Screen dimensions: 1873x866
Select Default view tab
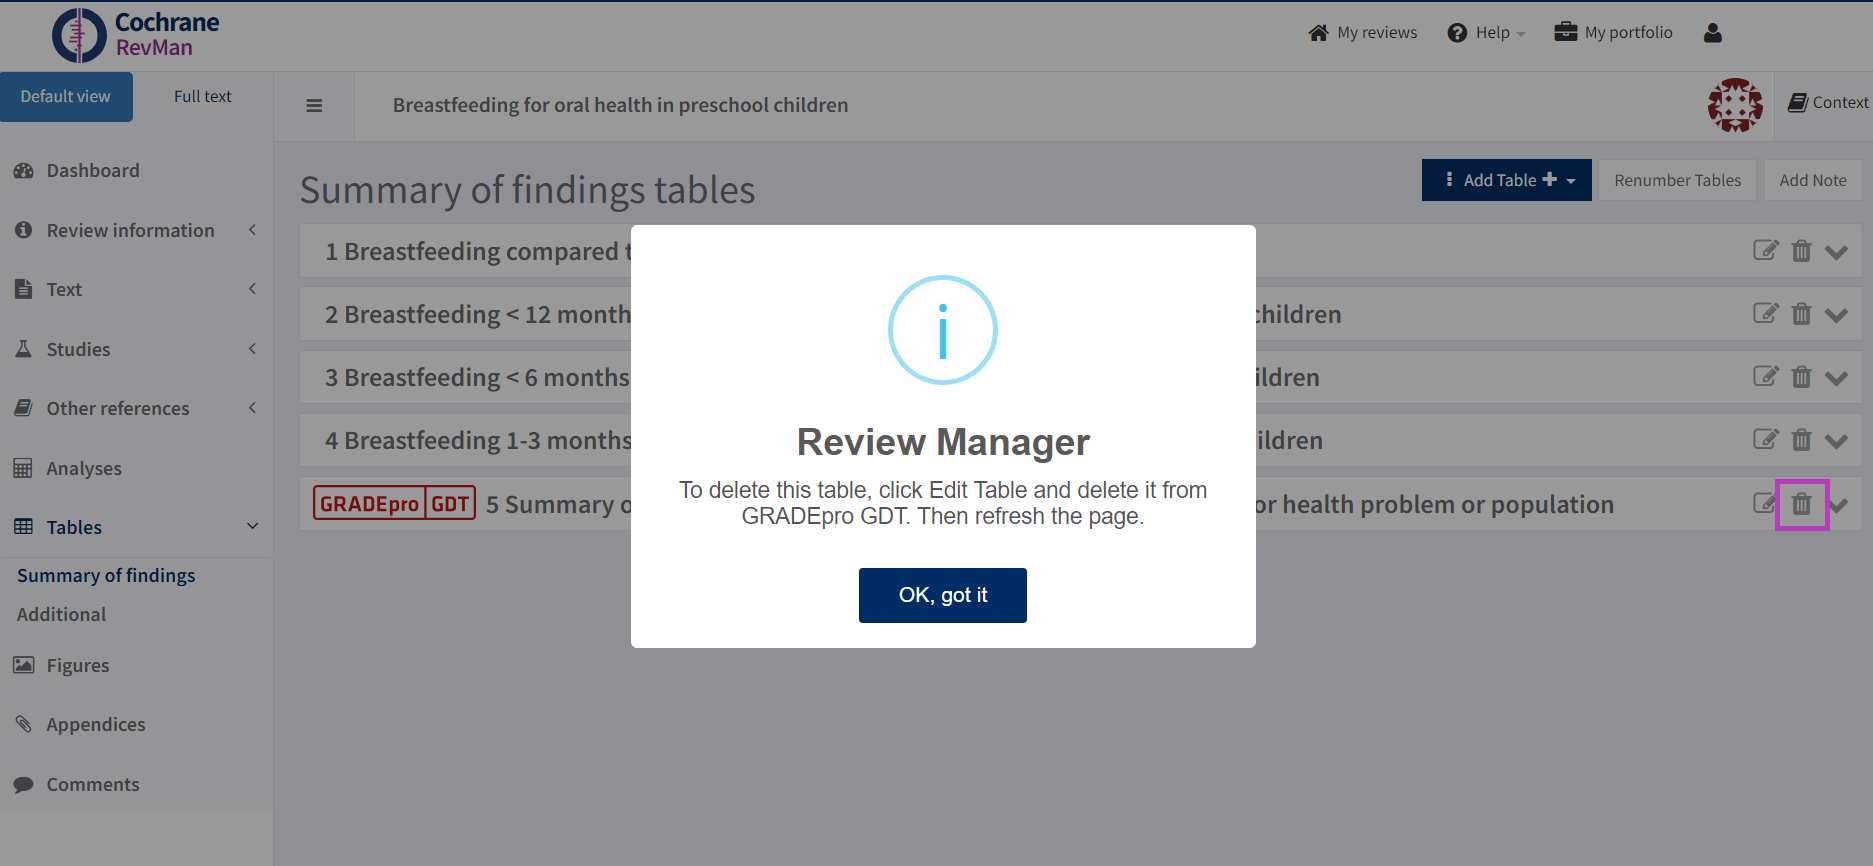(66, 97)
